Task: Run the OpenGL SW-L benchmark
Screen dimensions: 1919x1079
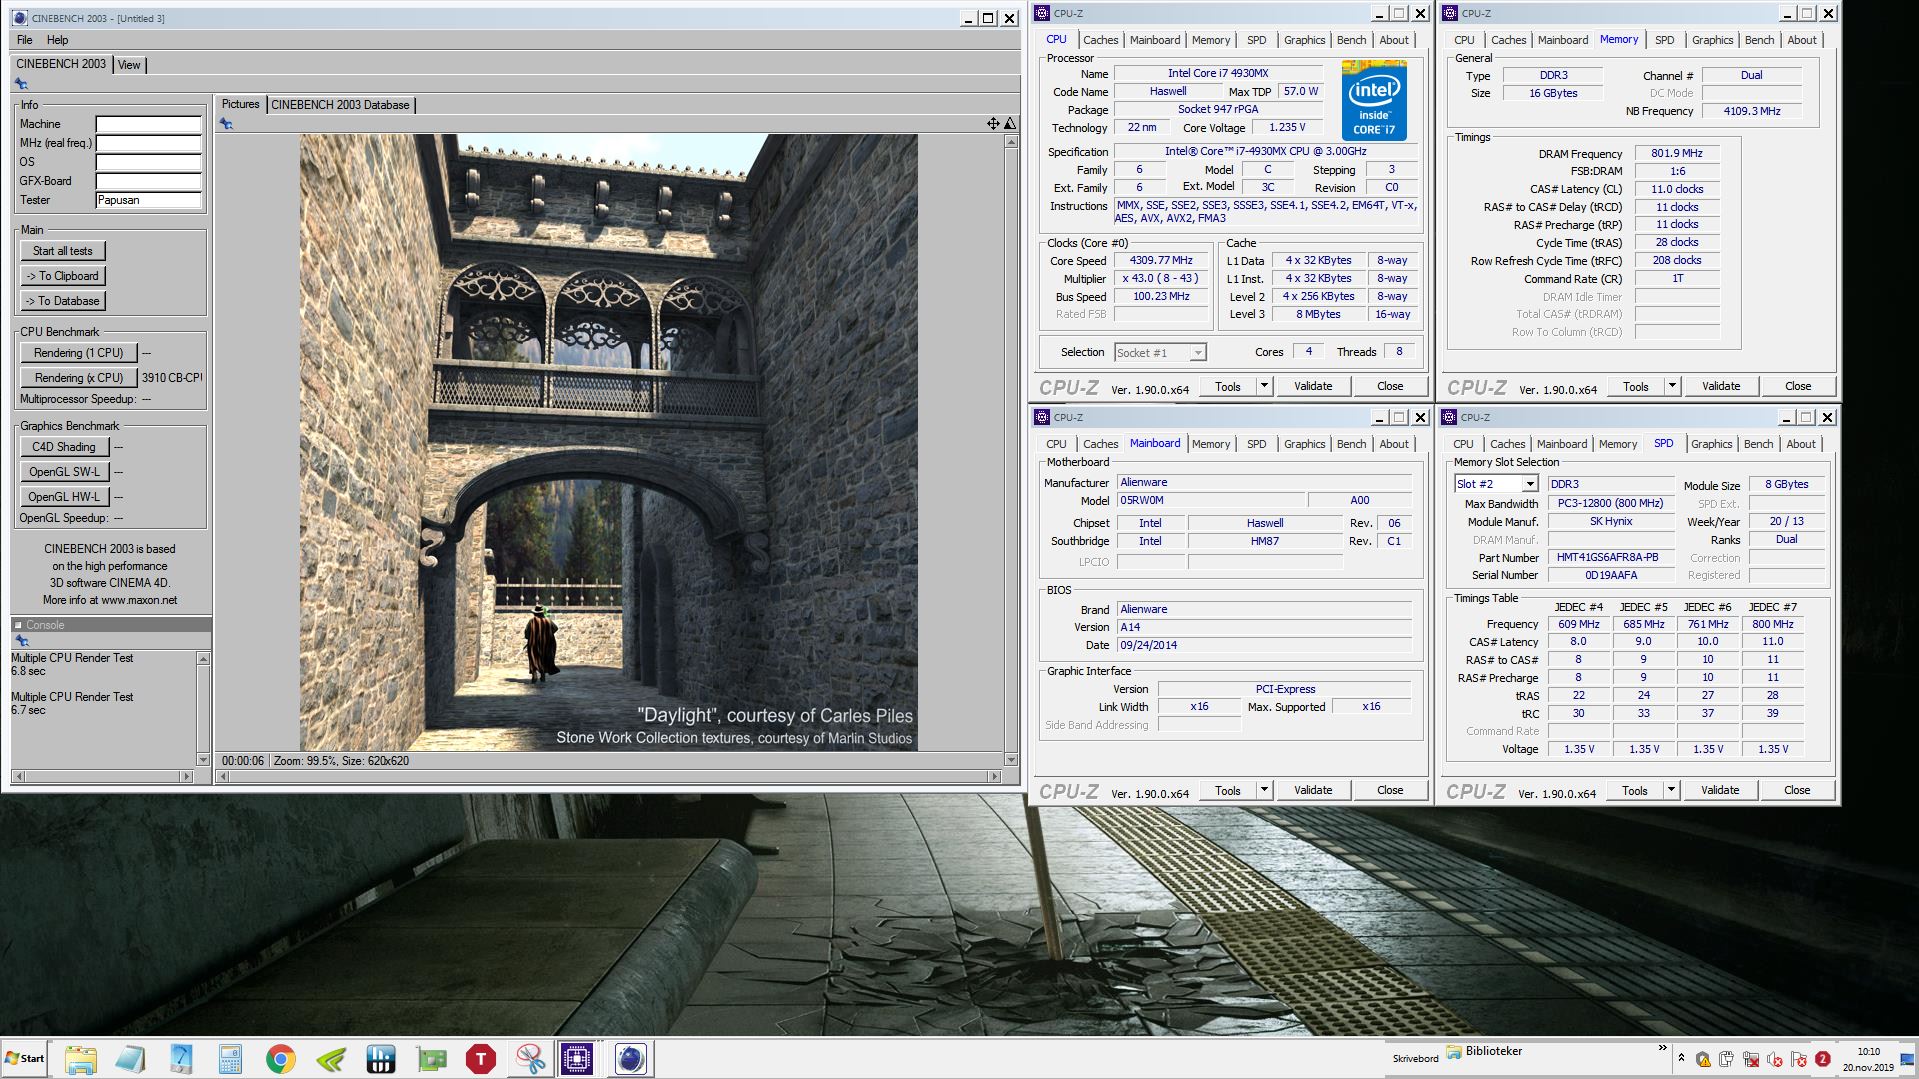Action: click(63, 472)
